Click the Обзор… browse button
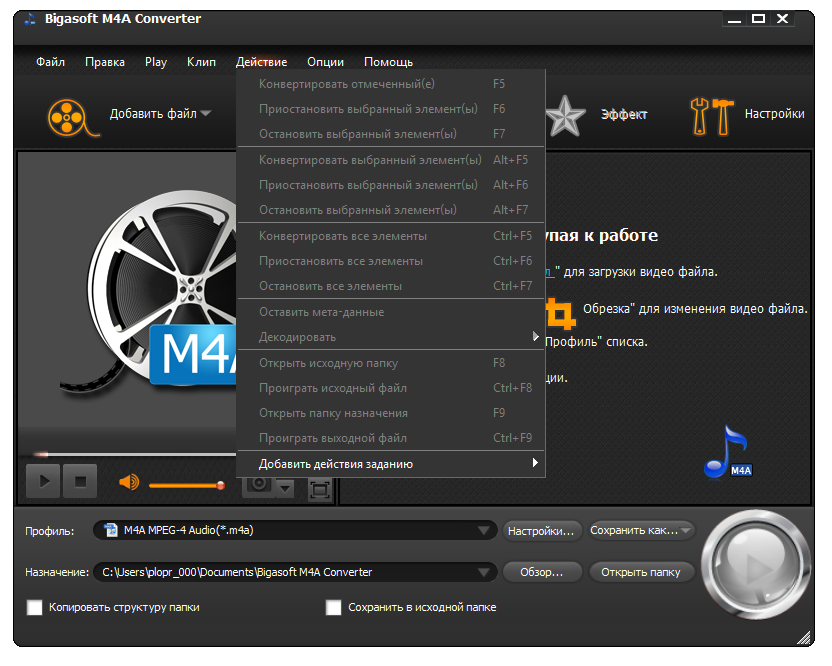 point(542,572)
